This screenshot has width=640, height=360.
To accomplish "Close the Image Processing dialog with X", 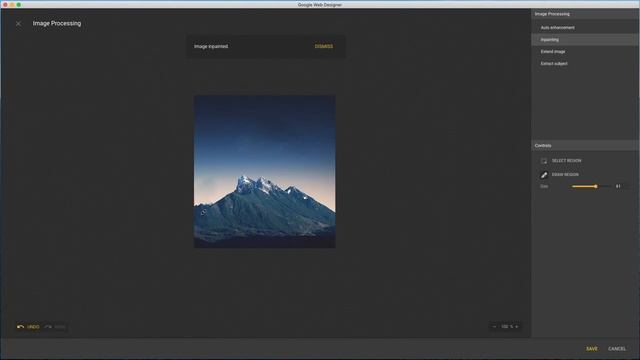I will 18,24.
